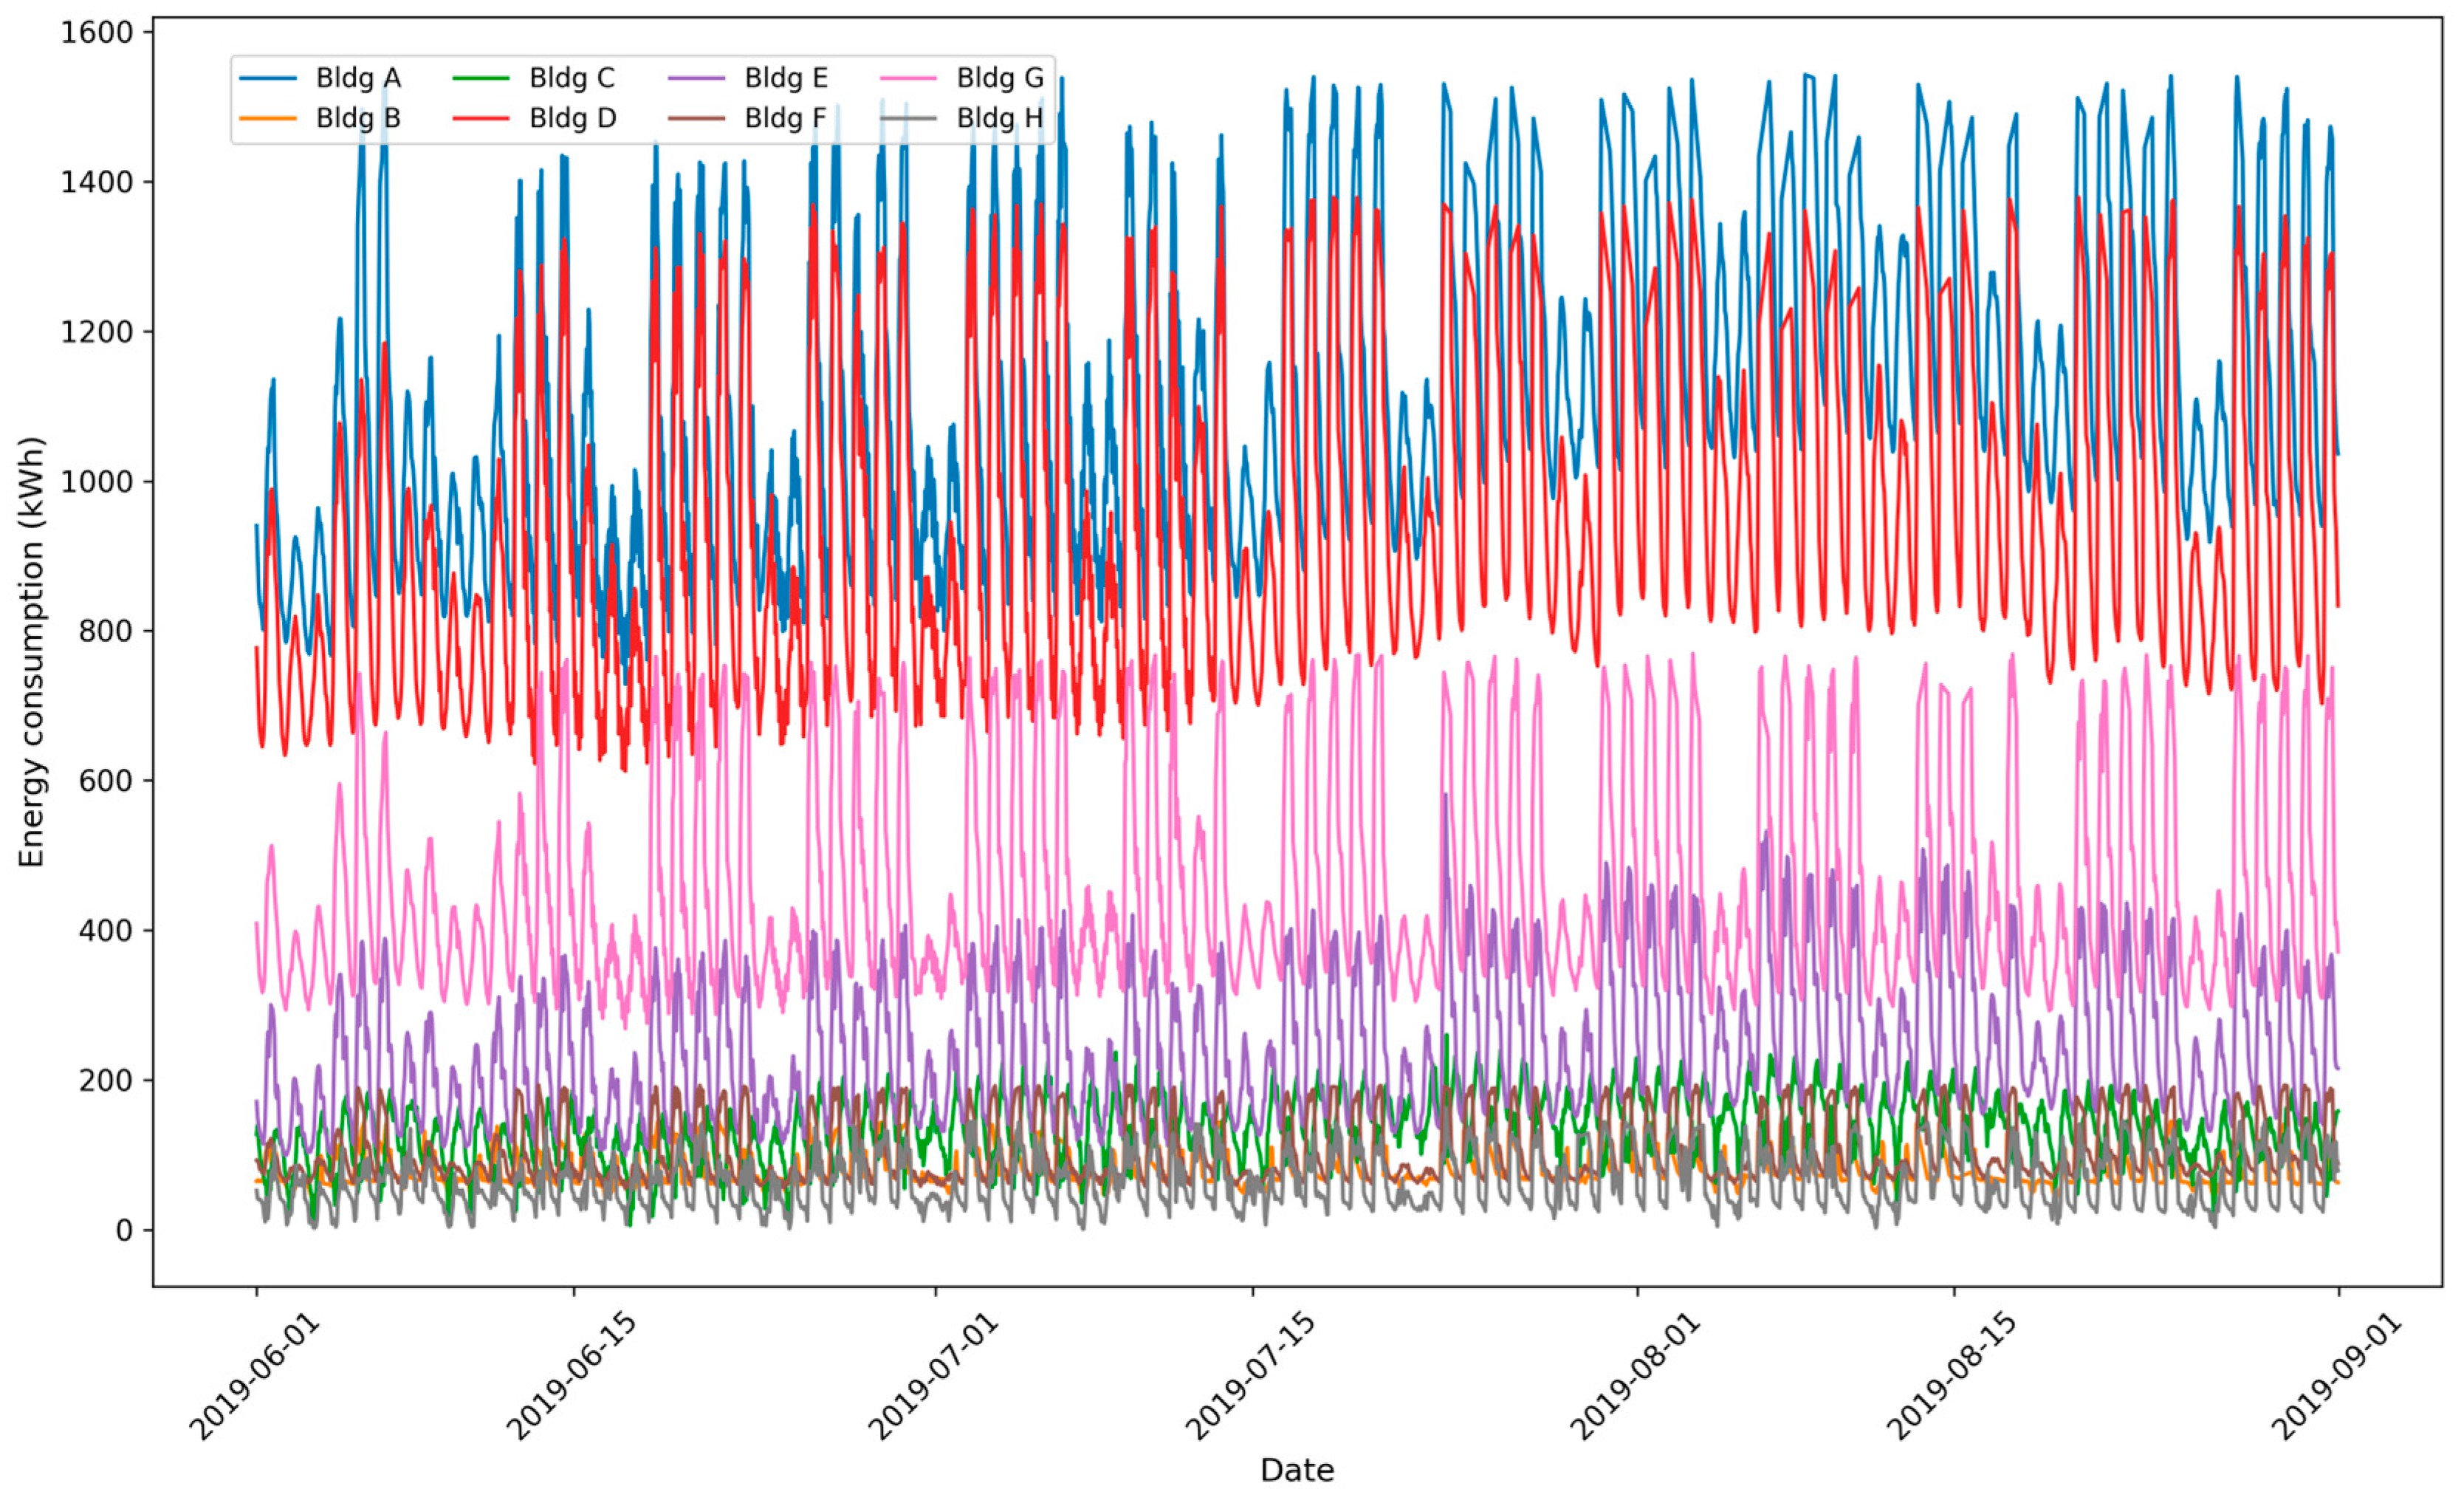This screenshot has height=1503, width=2464.
Task: Pick the Bldg G legend entry
Action: (x=1000, y=78)
